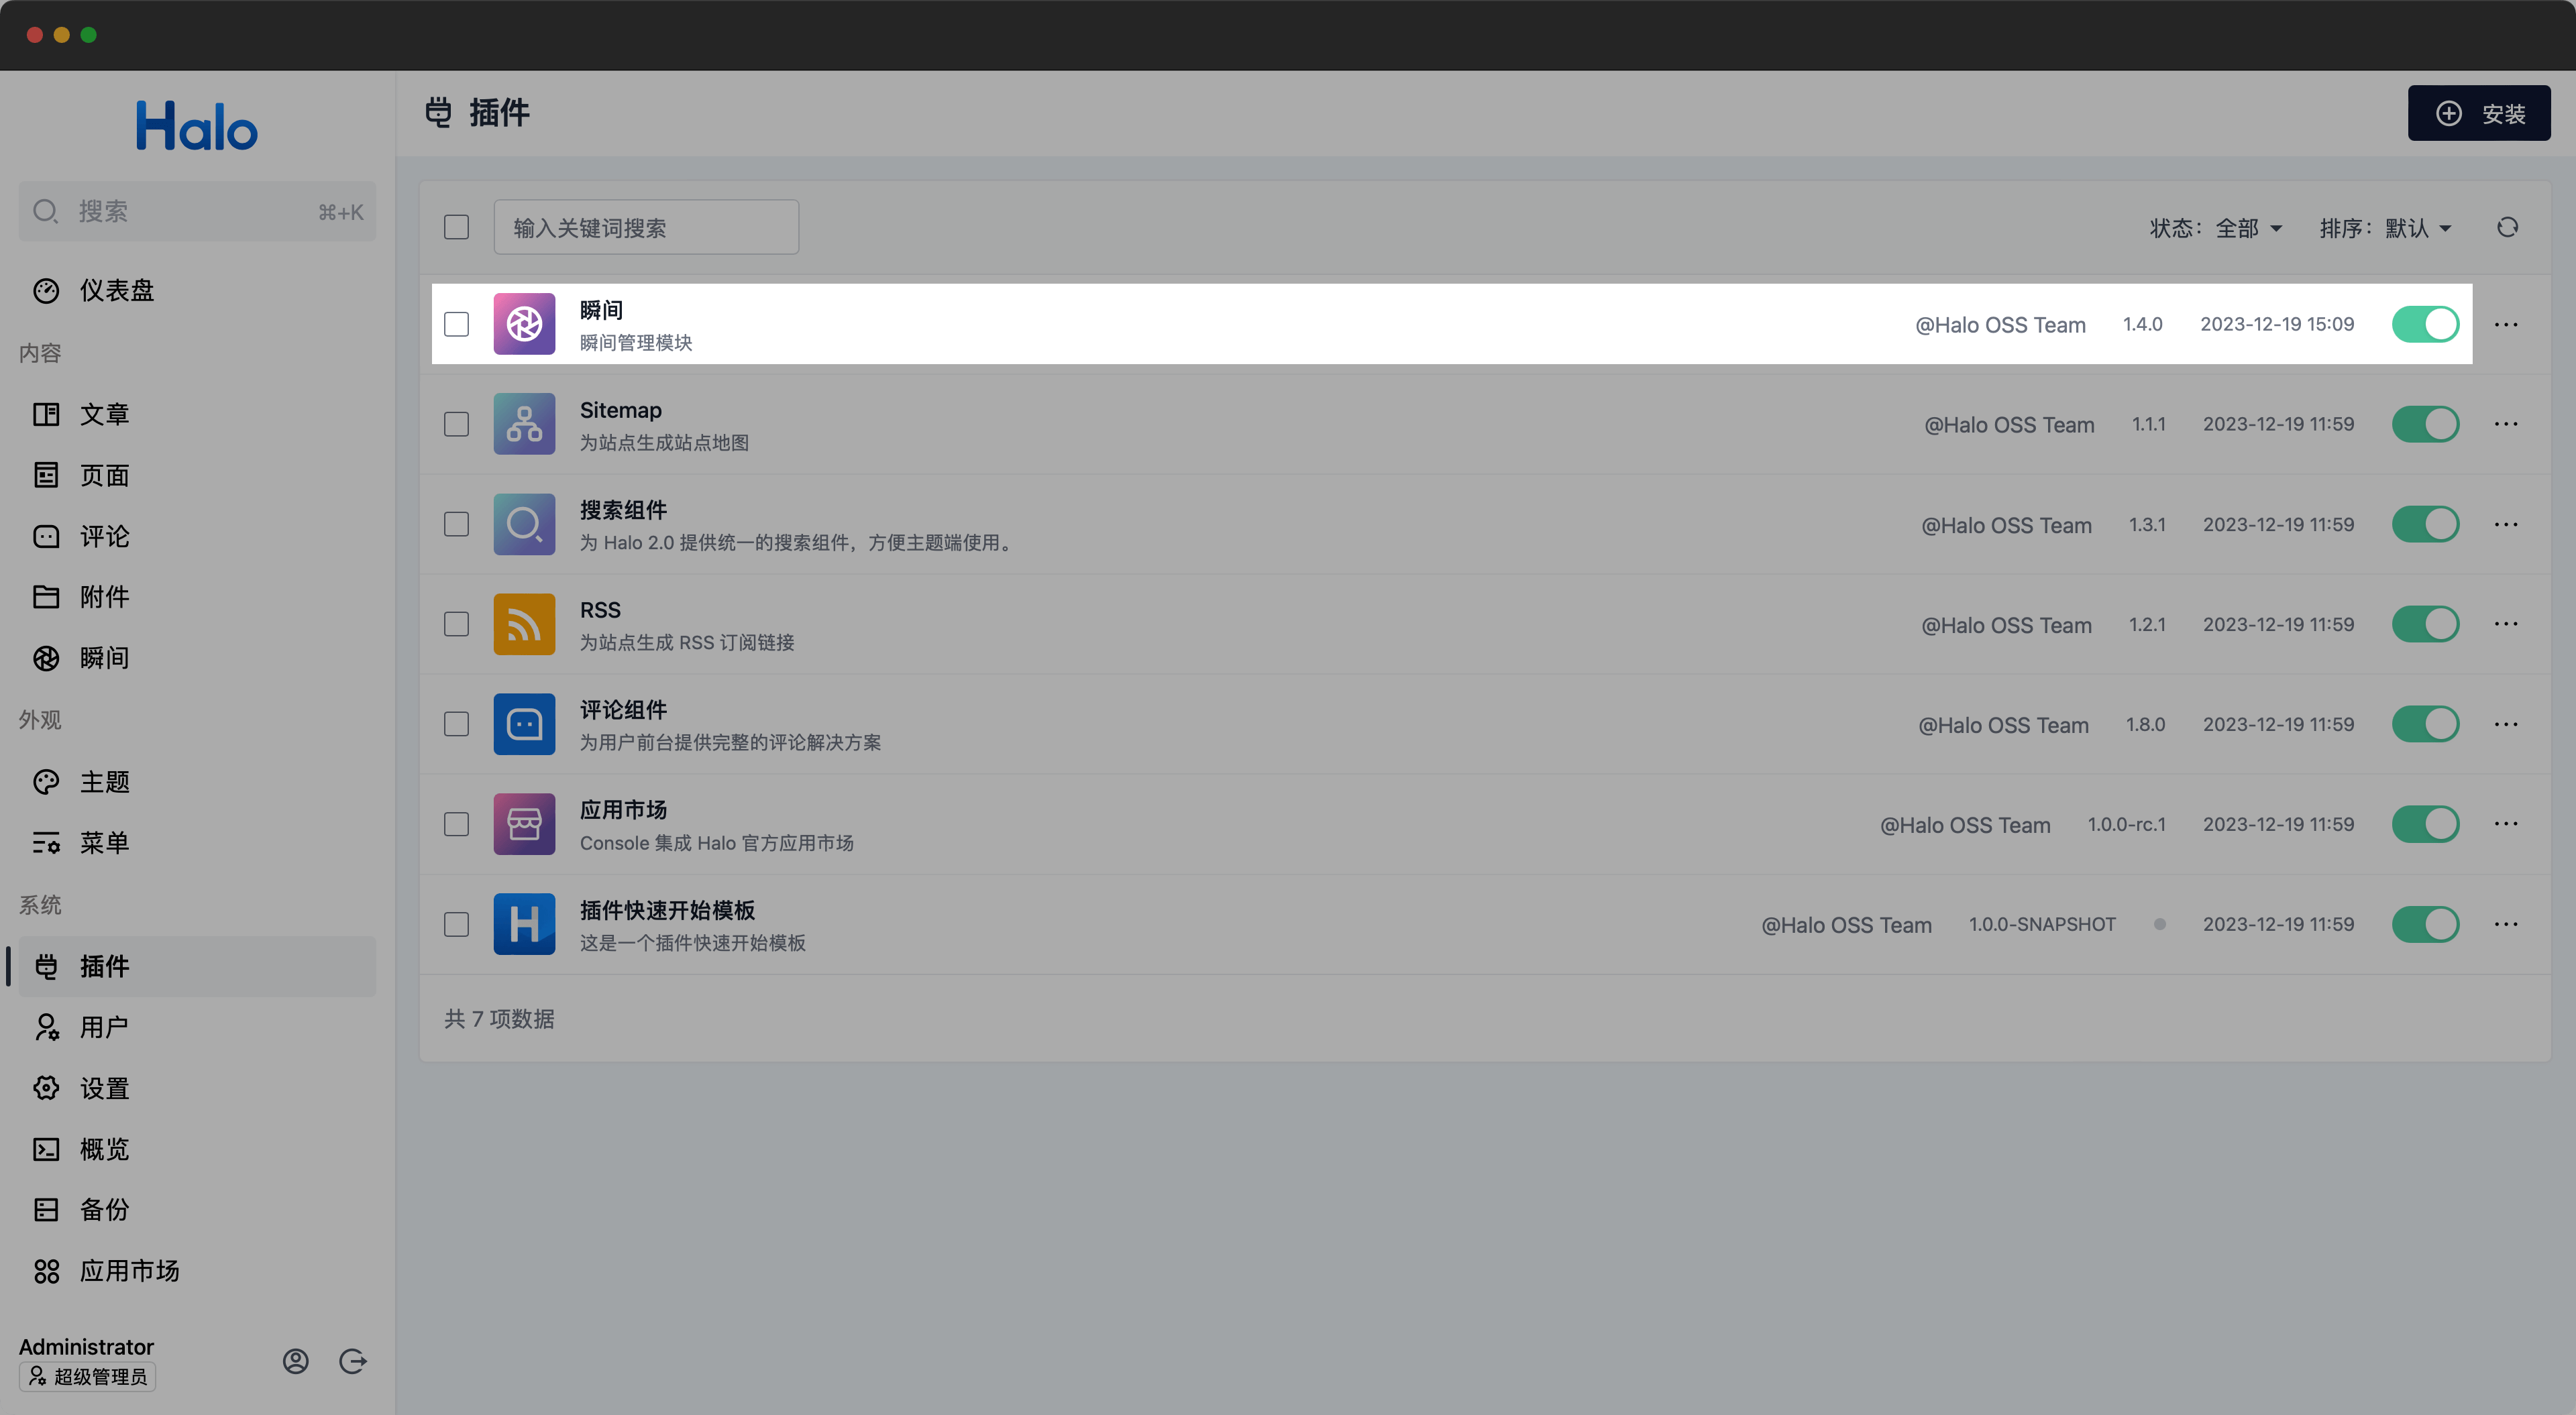Open the 搜索组件 plugin name link
The height and width of the screenshot is (1415, 2576).
coord(623,510)
